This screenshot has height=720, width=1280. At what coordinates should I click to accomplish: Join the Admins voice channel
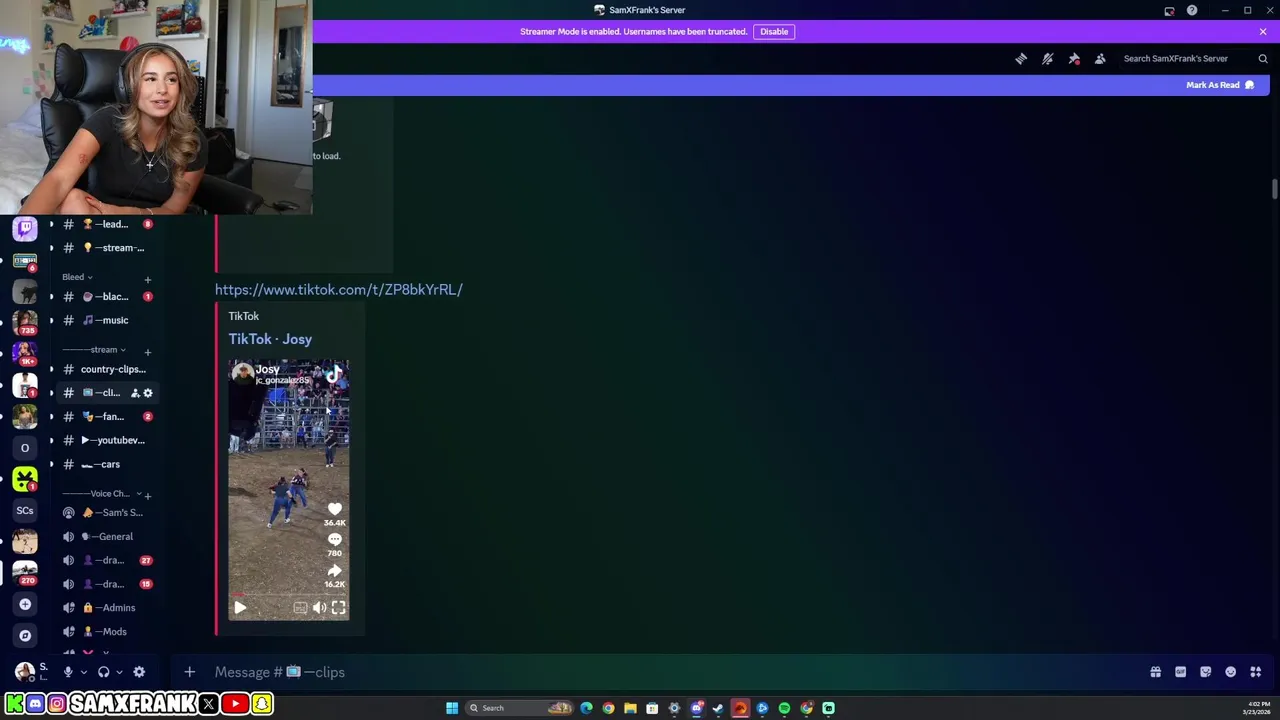(107, 608)
